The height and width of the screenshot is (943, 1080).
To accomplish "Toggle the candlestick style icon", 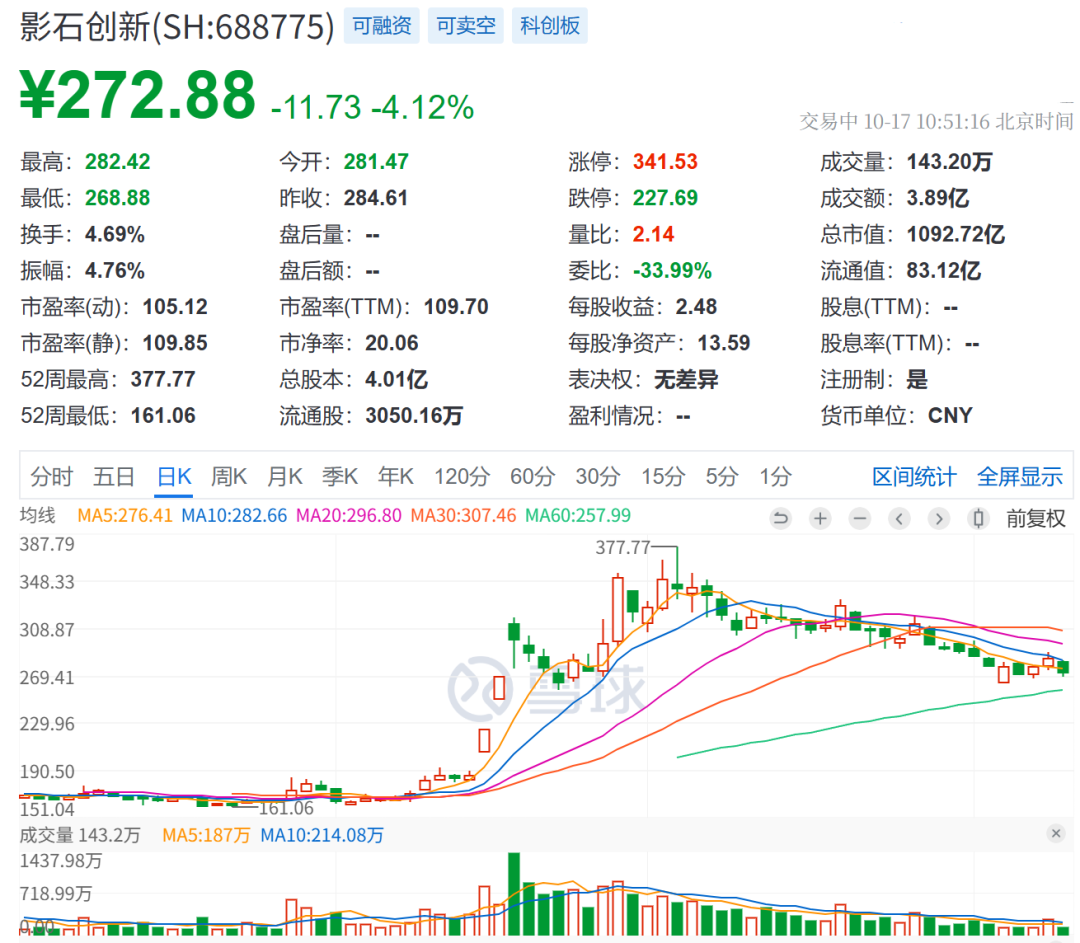I will [978, 518].
